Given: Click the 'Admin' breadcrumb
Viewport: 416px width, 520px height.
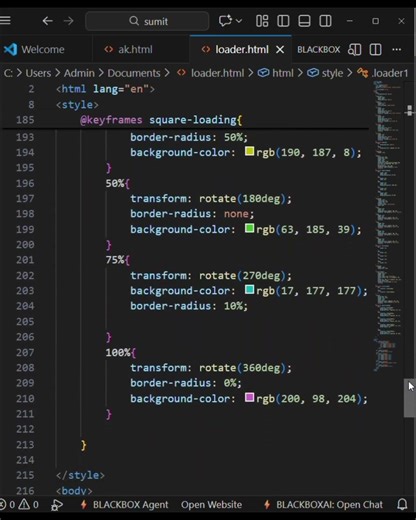Looking at the screenshot, I should 79,73.
